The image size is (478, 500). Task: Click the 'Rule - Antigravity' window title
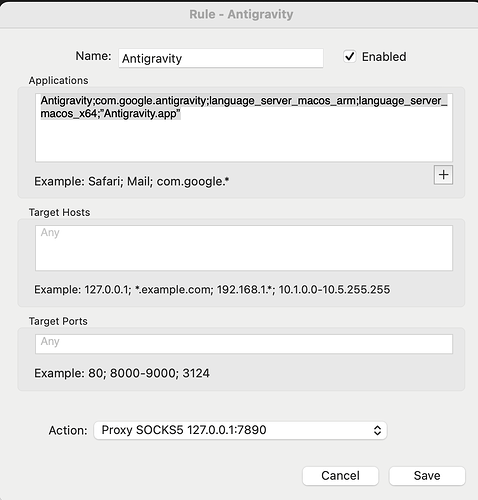[241, 14]
